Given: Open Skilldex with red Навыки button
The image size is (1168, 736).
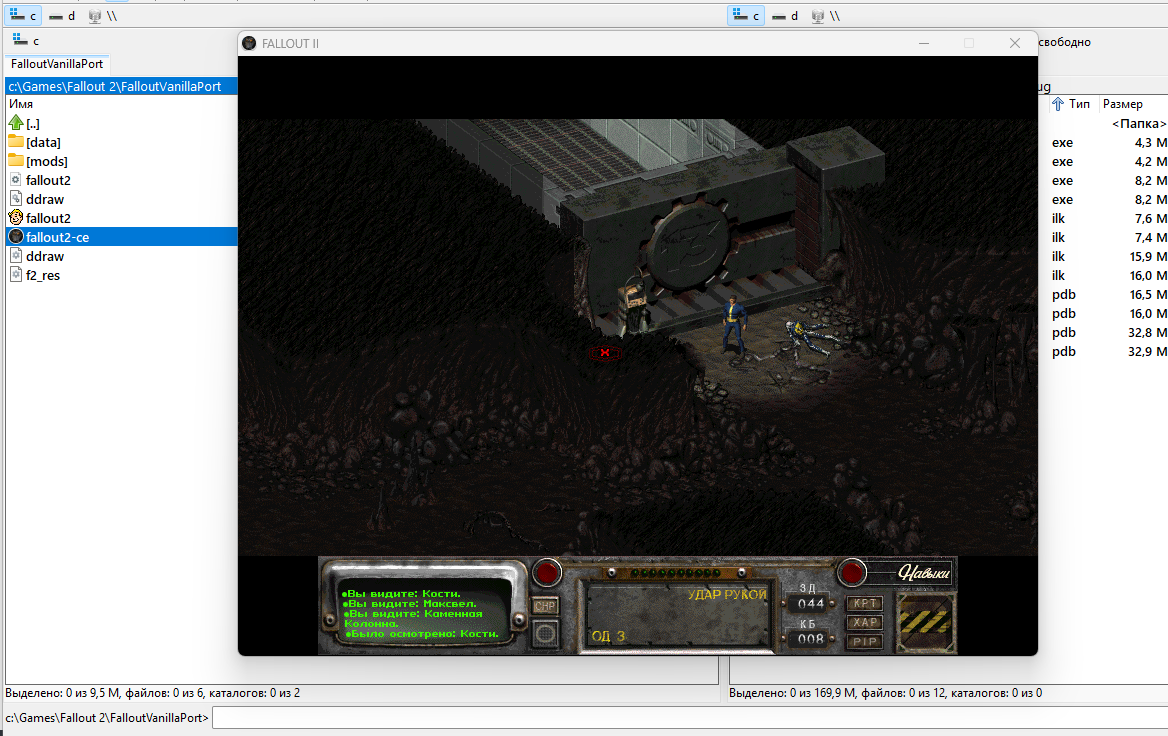Looking at the screenshot, I should (x=851, y=573).
